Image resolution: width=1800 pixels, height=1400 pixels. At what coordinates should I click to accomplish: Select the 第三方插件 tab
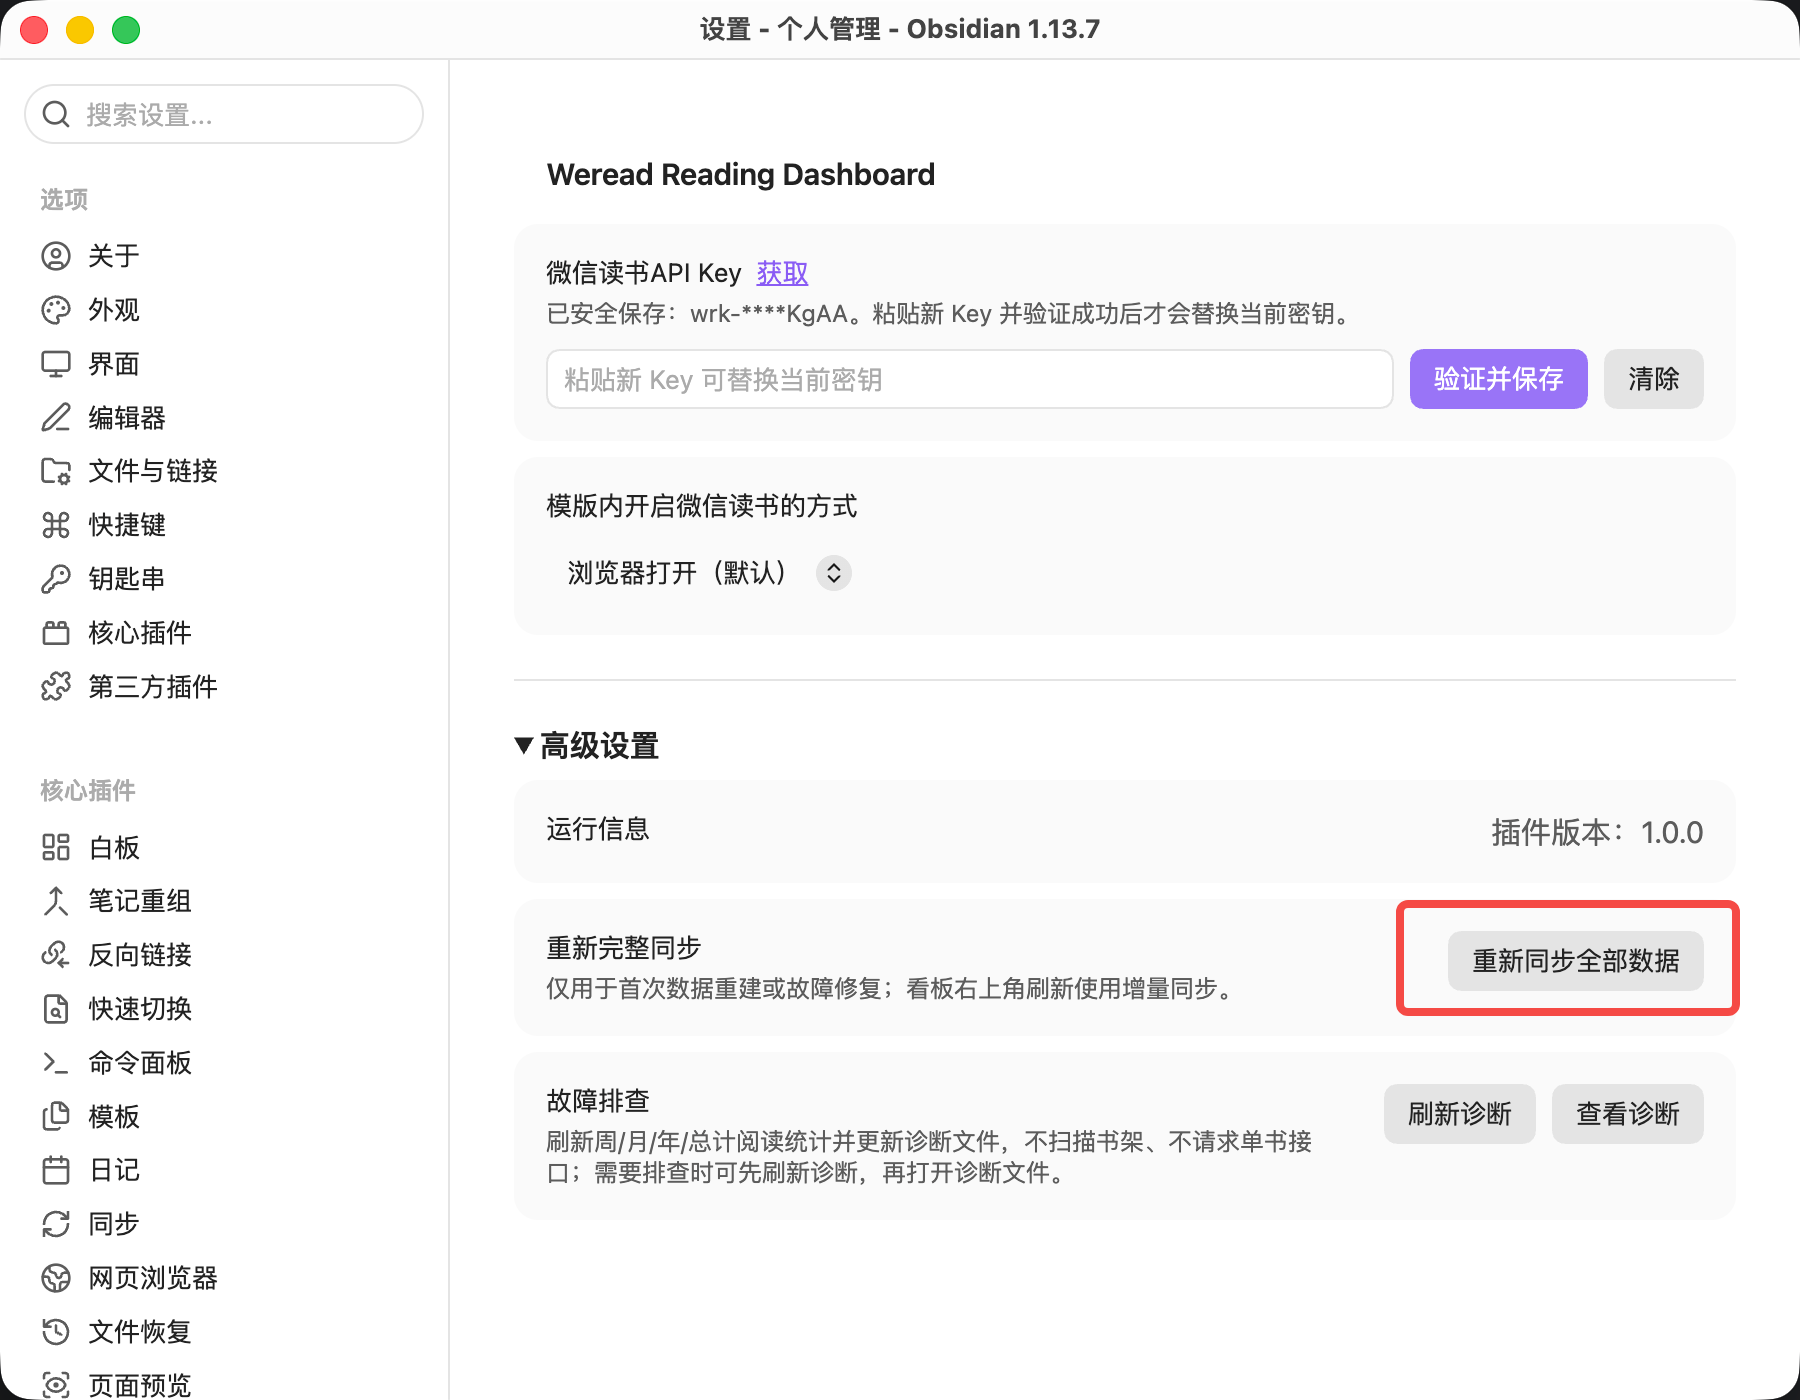tap(224, 687)
